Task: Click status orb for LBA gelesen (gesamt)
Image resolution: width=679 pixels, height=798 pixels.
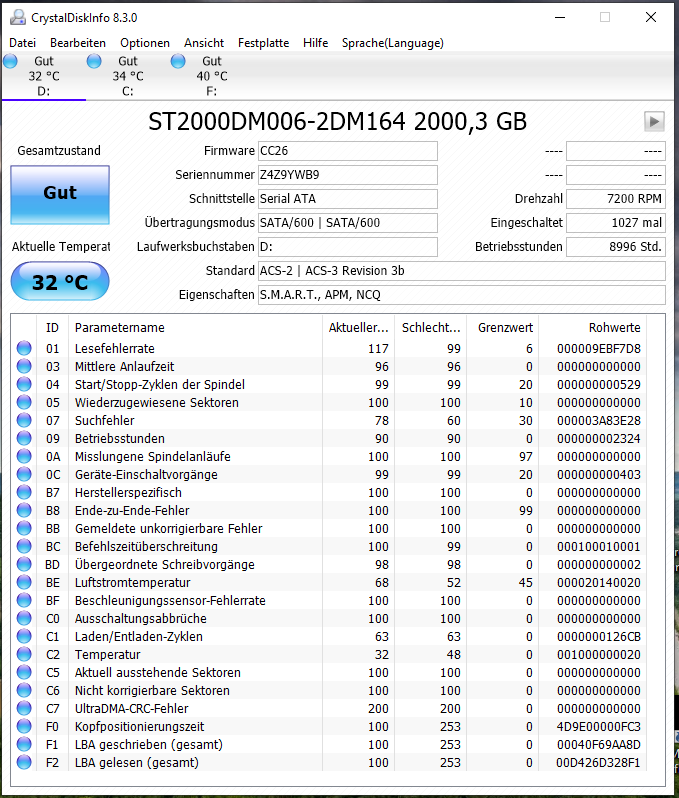Action: click(x=24, y=762)
